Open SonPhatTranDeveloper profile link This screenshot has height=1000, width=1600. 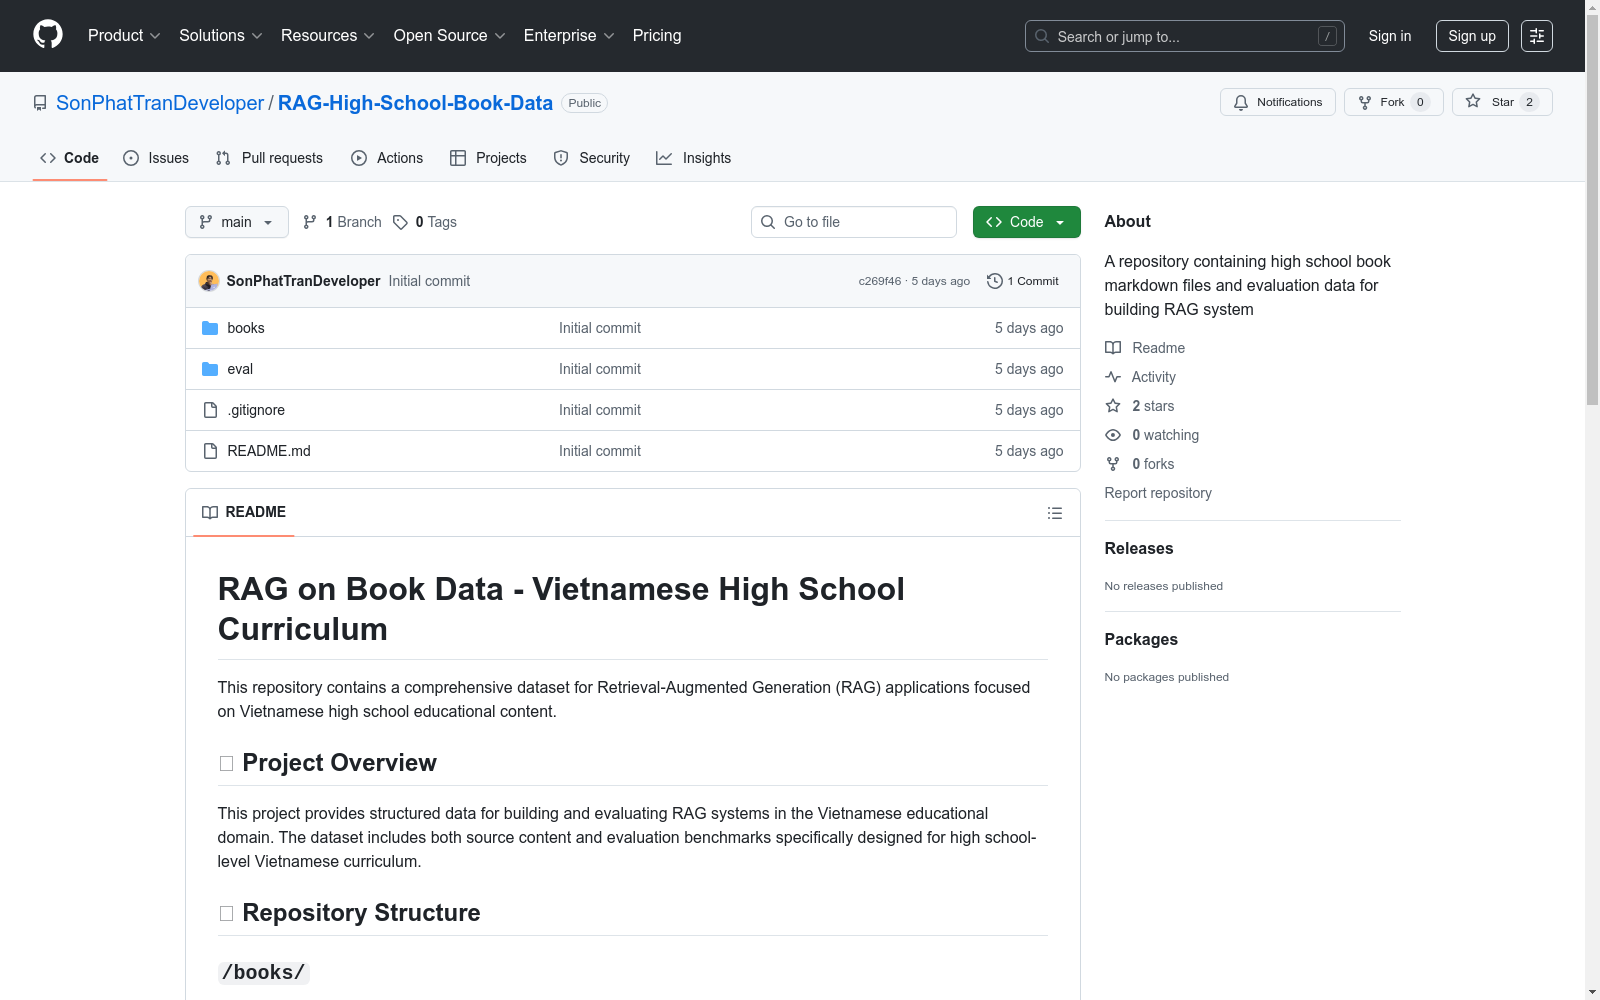tap(160, 103)
